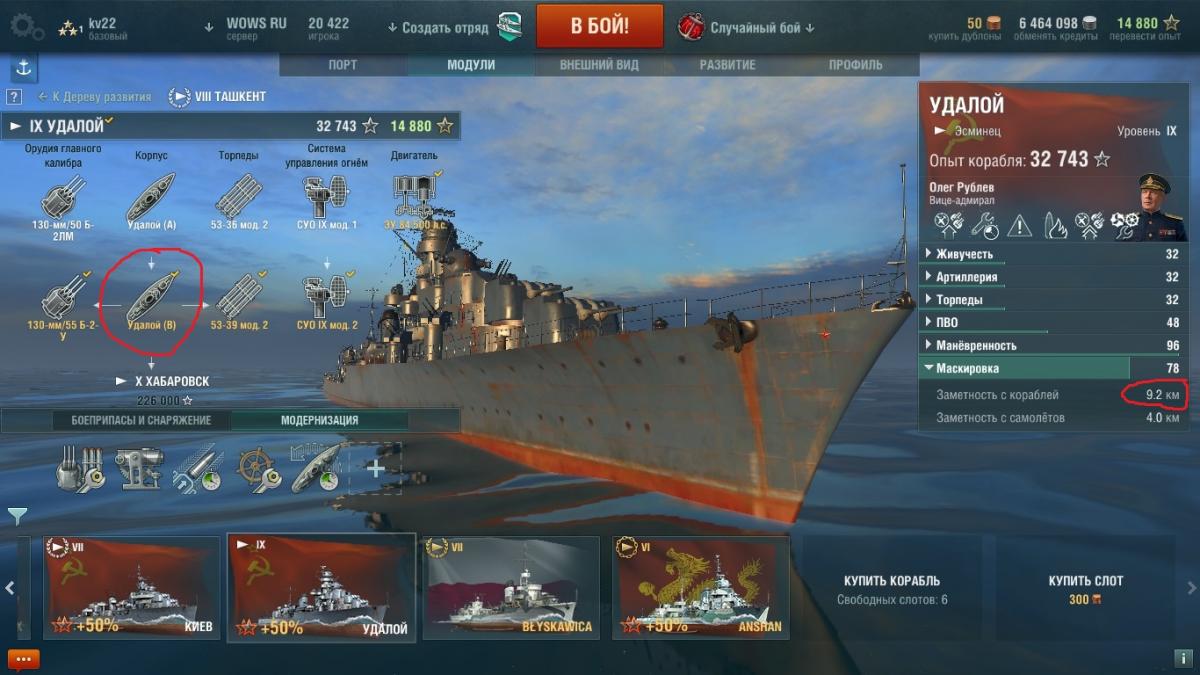Open the chat bubble icon

[x=23, y=659]
